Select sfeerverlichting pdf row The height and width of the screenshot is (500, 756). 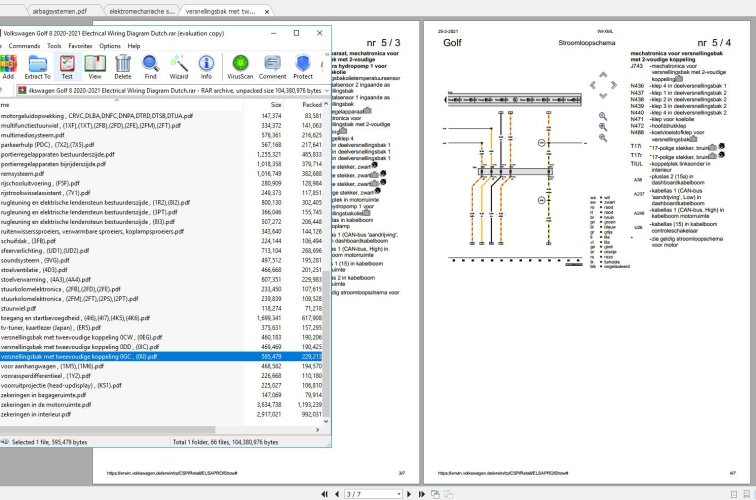[162, 251]
